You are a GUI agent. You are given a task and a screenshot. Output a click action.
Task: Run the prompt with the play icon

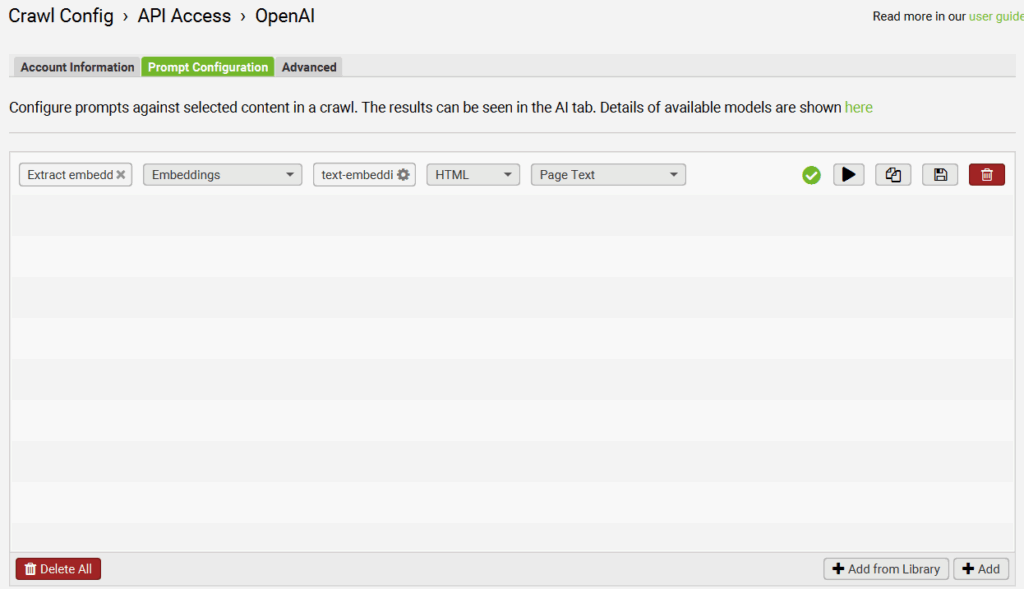tap(848, 175)
